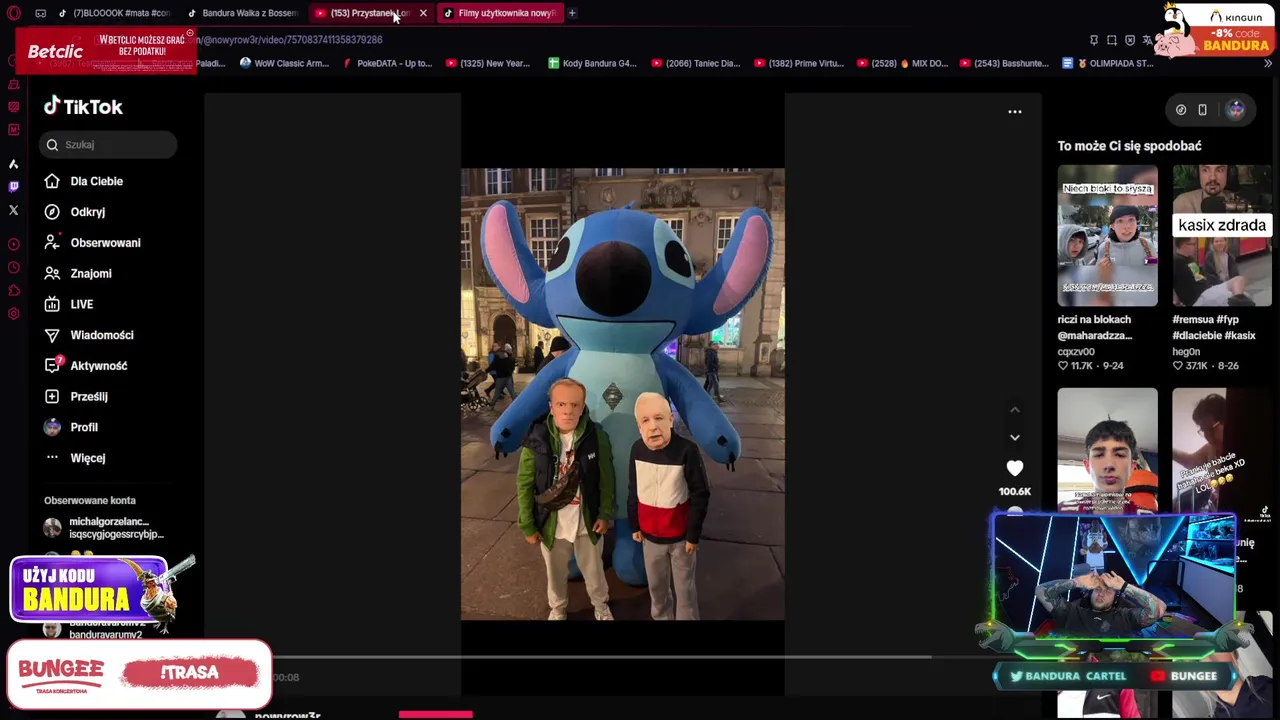Click the phone app download icon
The width and height of the screenshot is (1280, 720).
point(1202,110)
